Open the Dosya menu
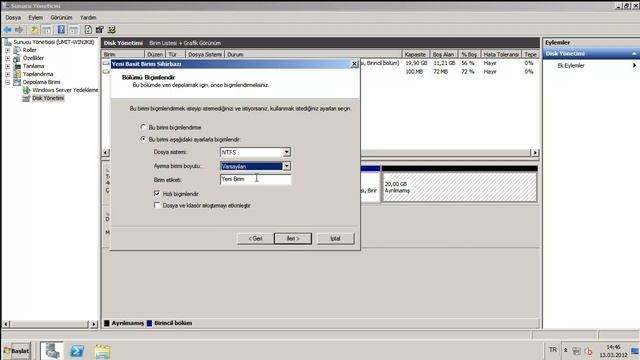The width and height of the screenshot is (640, 360). coord(13,18)
